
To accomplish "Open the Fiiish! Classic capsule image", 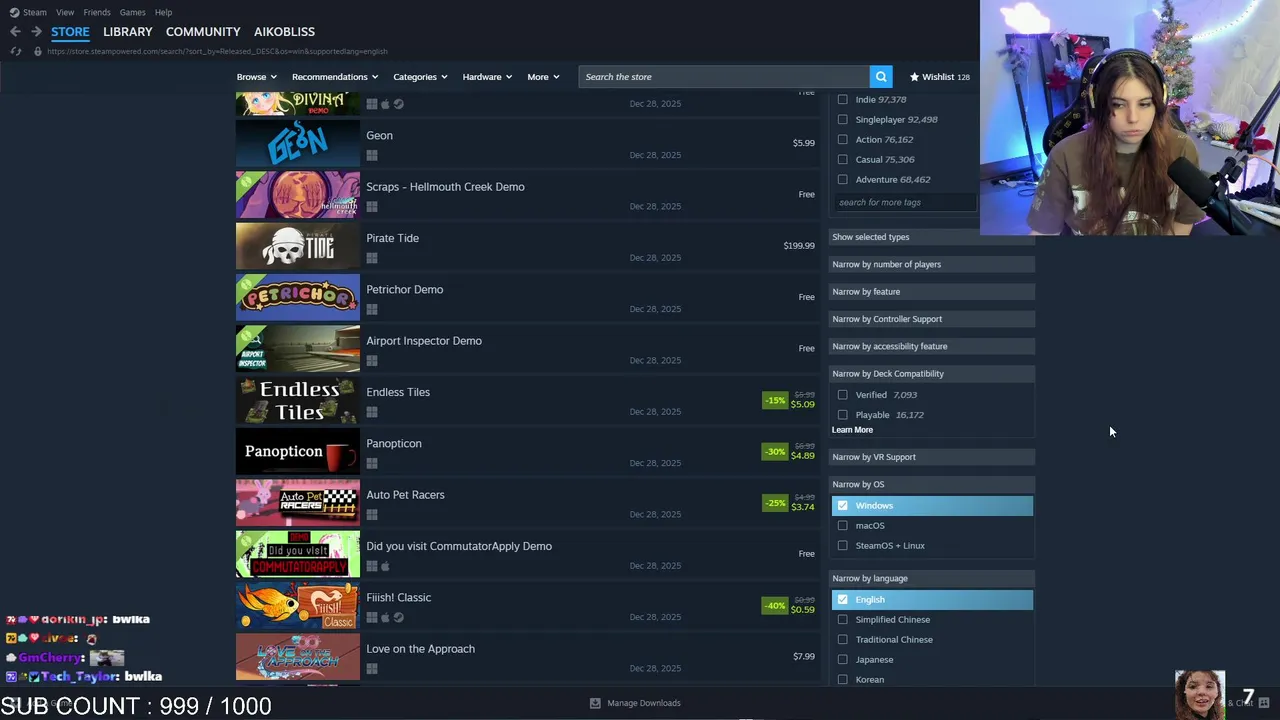I will [298, 605].
